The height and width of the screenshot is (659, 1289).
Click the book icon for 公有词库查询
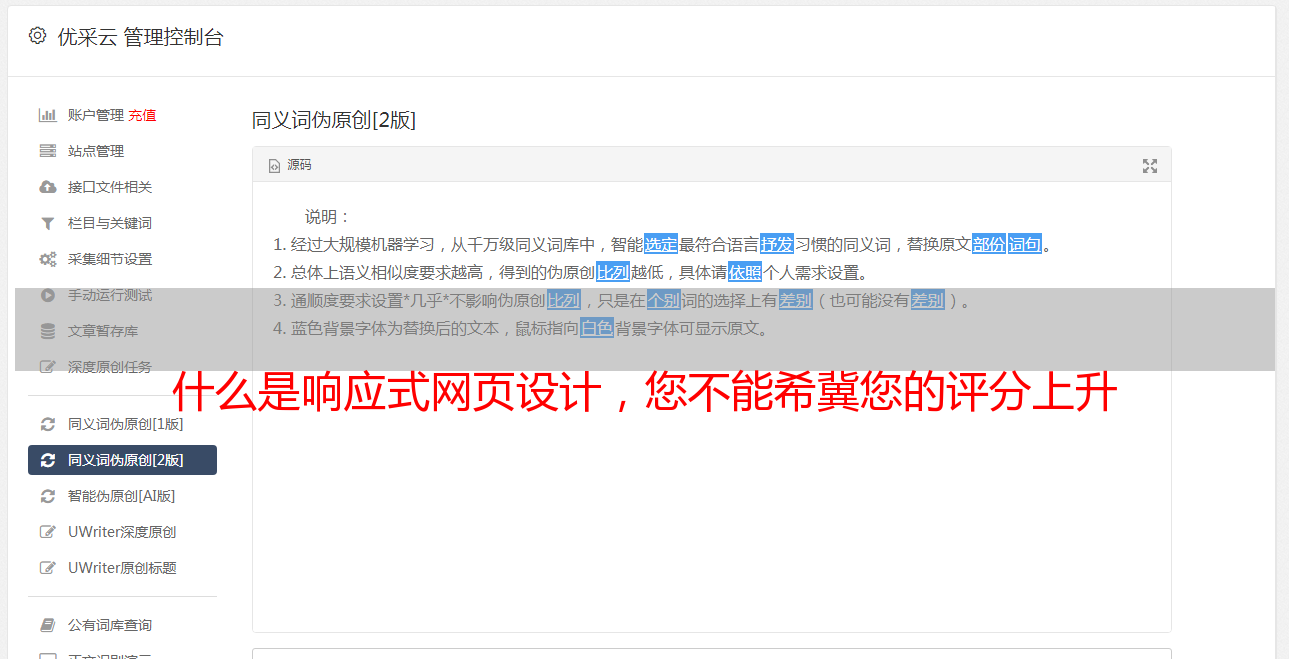click(47, 625)
